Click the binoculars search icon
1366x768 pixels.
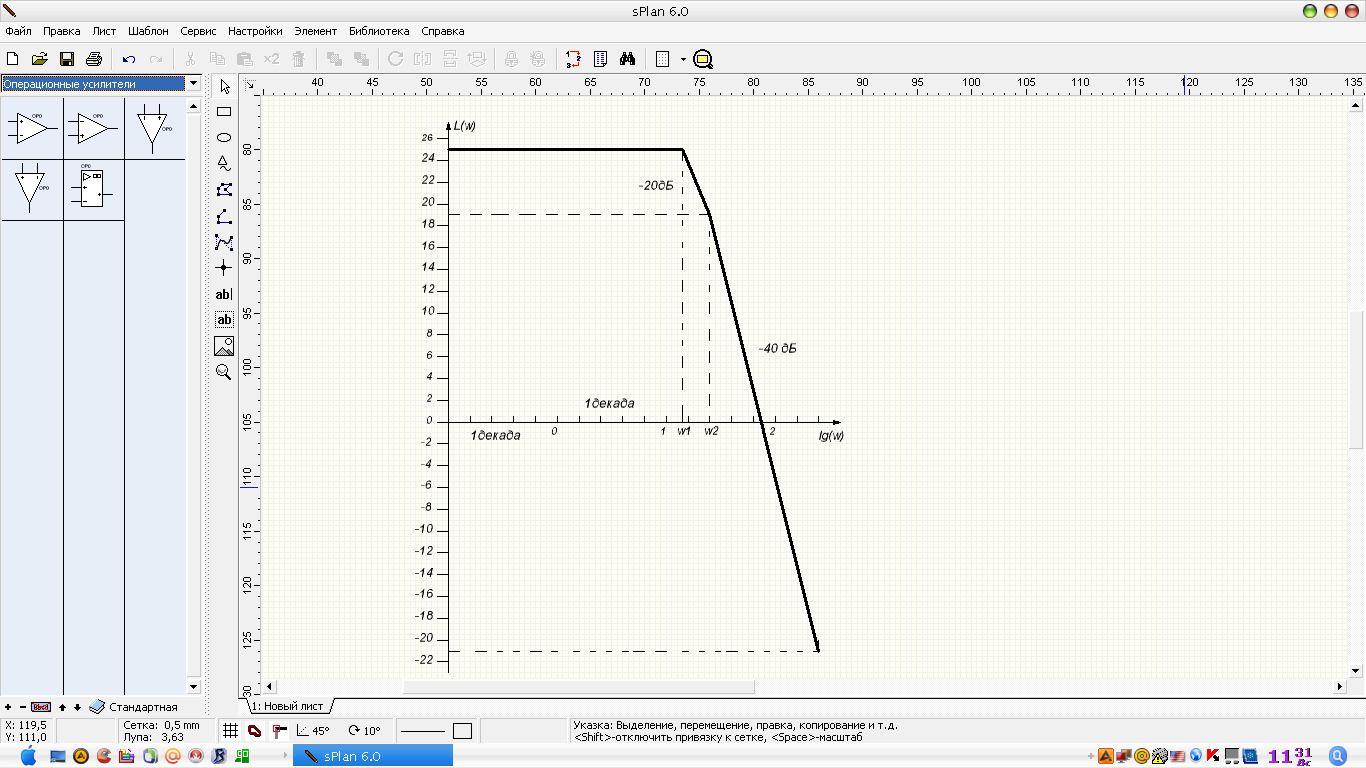coord(628,59)
